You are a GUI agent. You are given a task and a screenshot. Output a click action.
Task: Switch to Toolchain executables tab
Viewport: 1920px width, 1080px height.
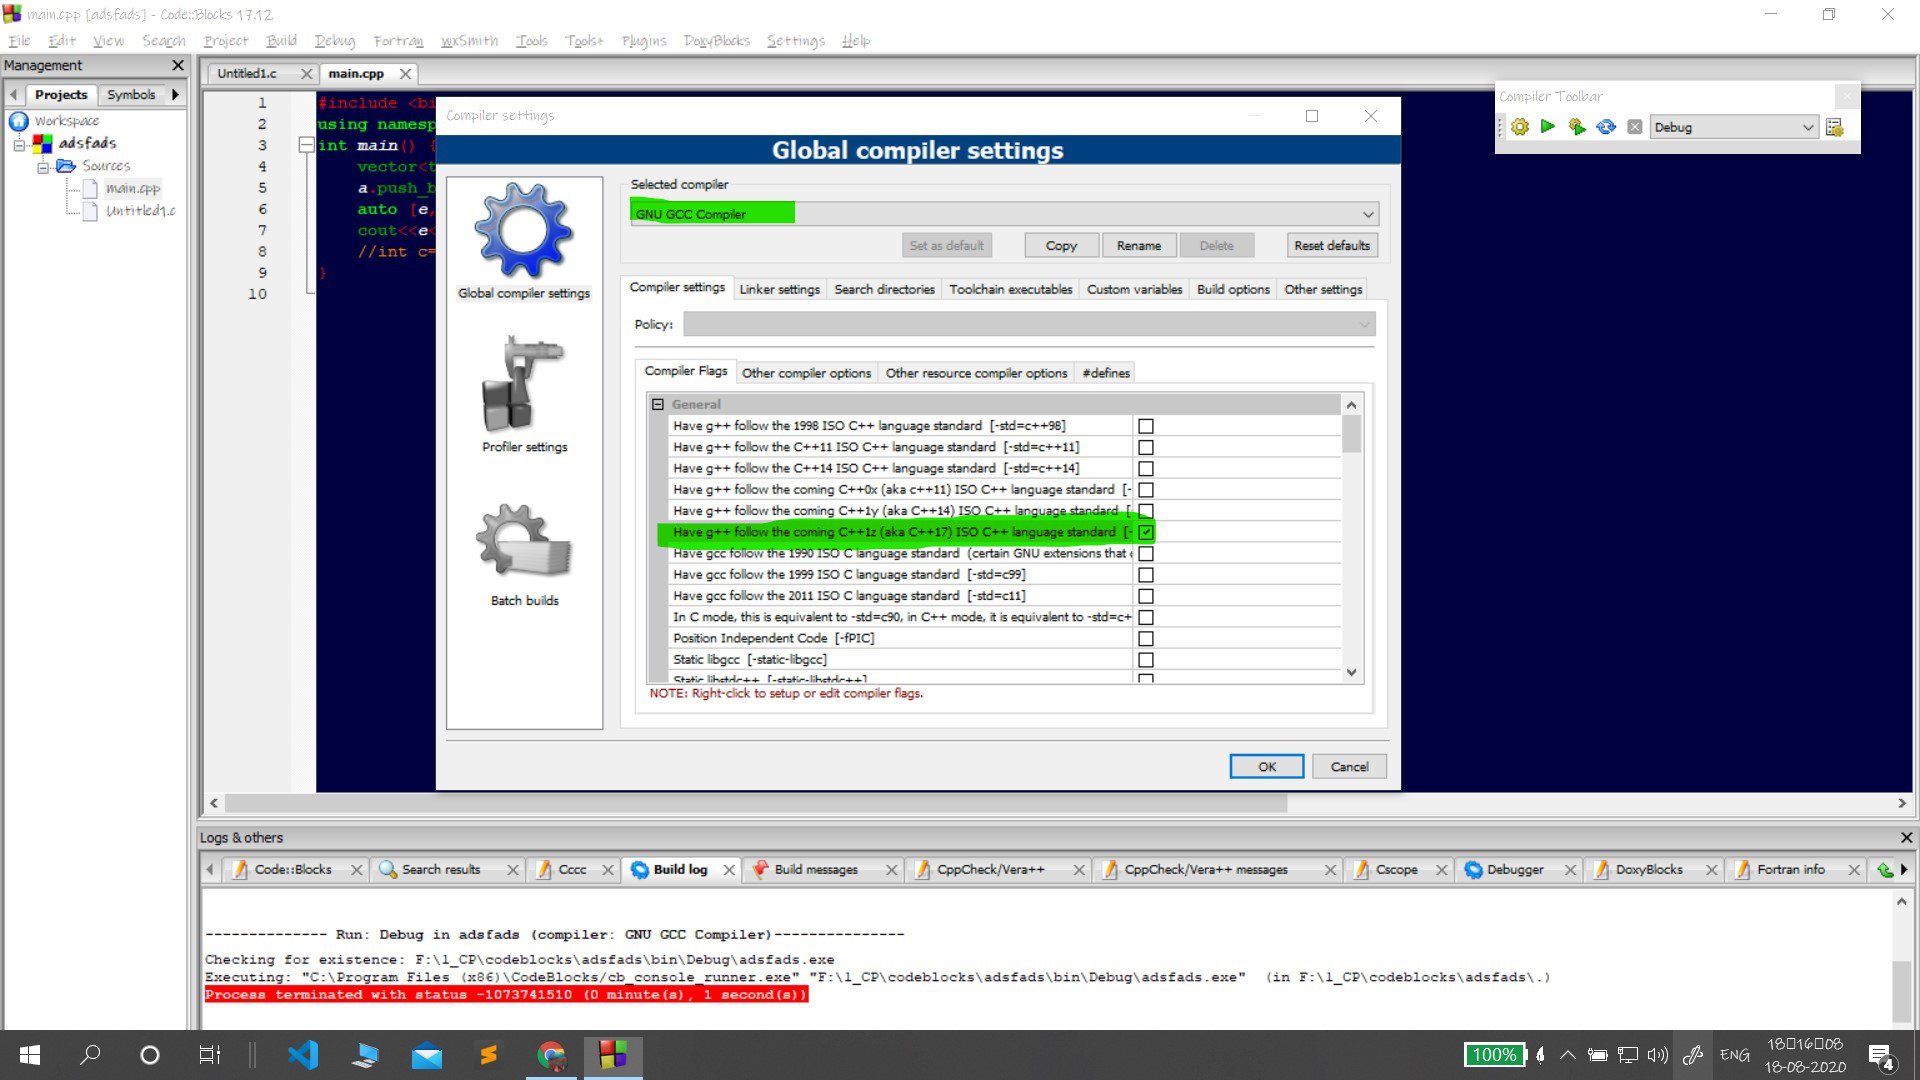(1010, 289)
